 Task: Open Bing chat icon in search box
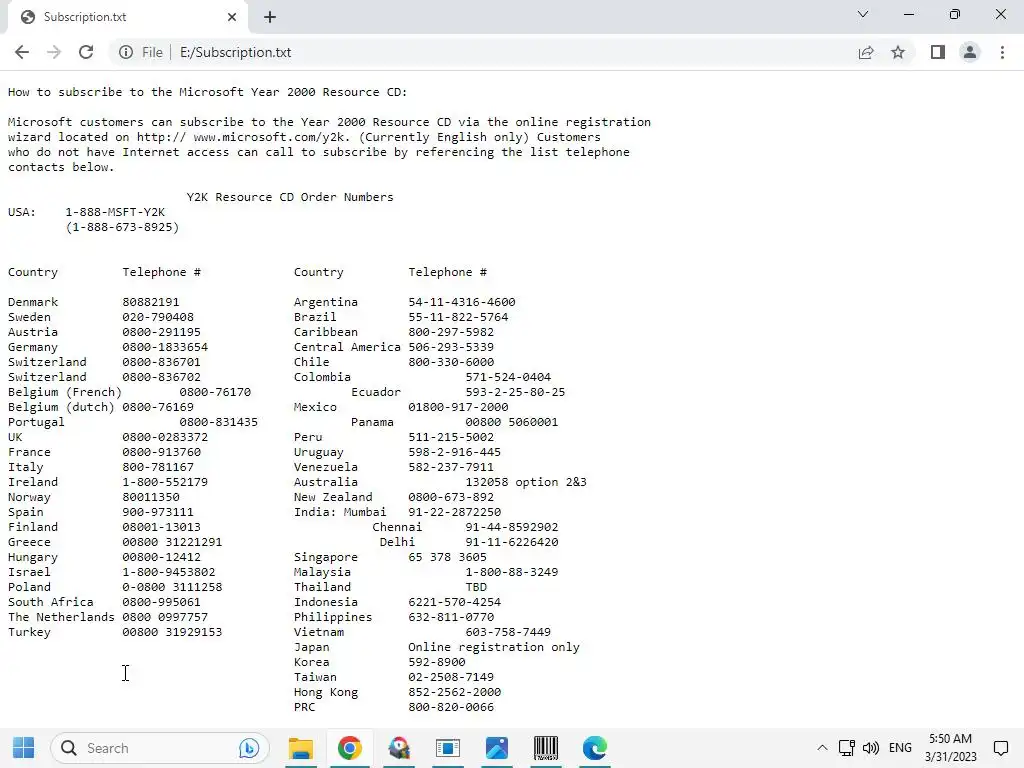point(249,748)
